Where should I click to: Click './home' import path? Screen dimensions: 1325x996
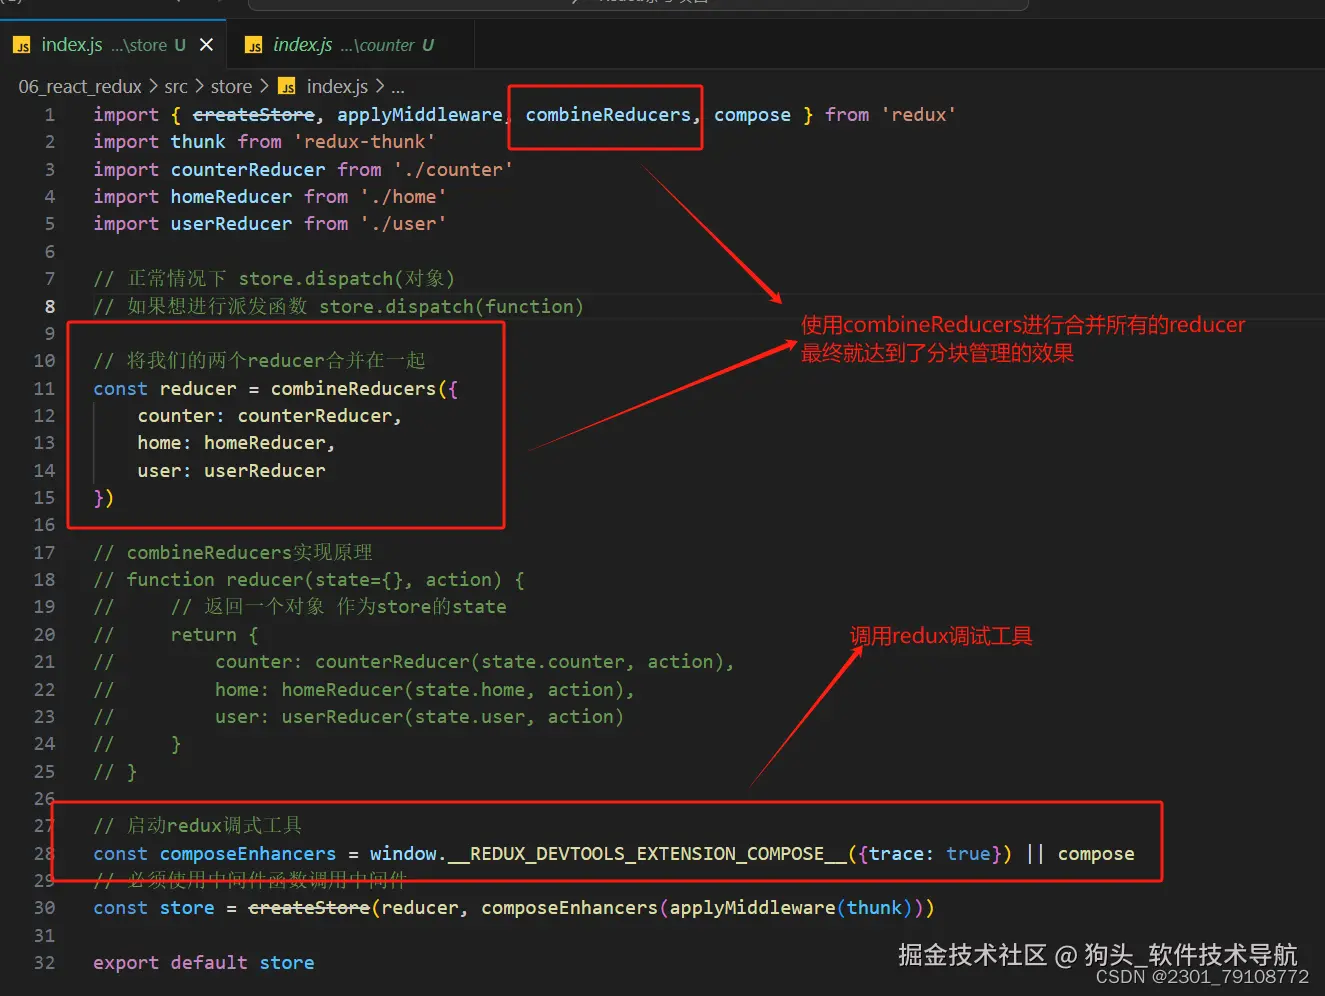click(403, 197)
